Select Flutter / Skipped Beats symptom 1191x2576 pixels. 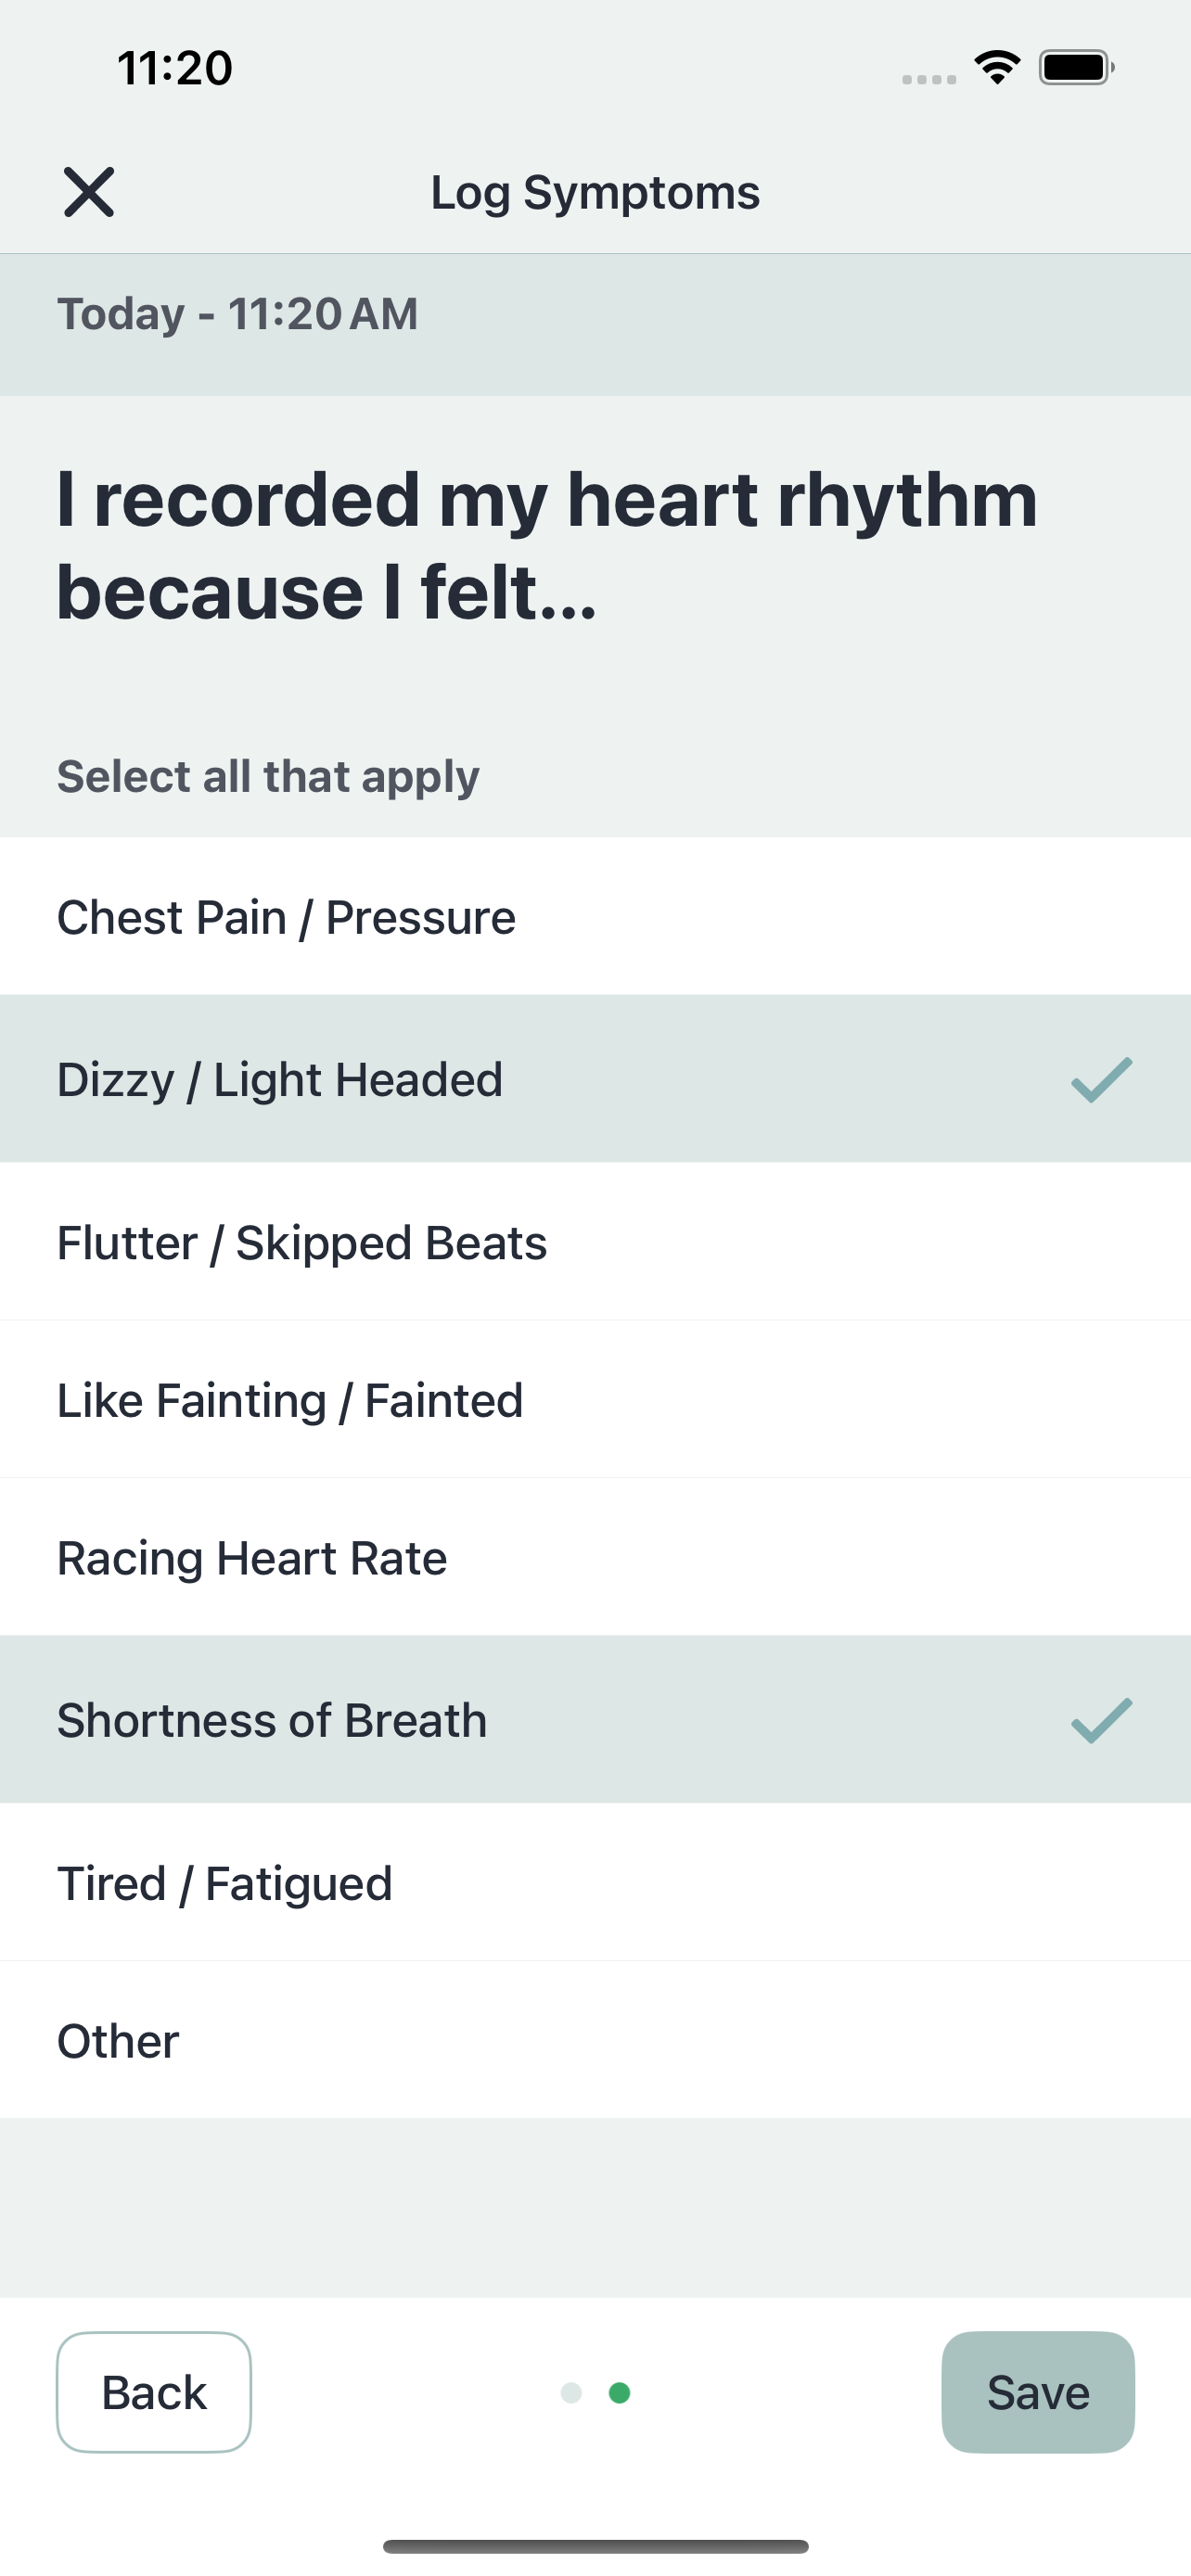595,1242
